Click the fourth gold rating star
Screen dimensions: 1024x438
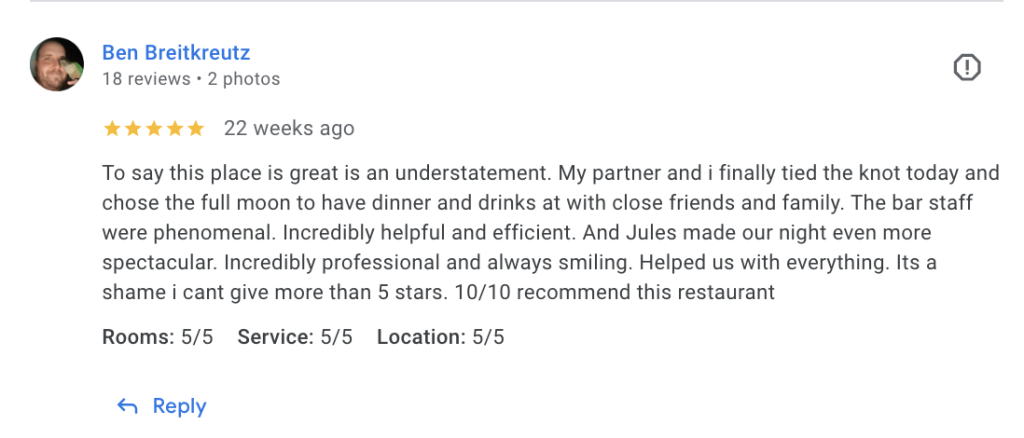point(175,129)
